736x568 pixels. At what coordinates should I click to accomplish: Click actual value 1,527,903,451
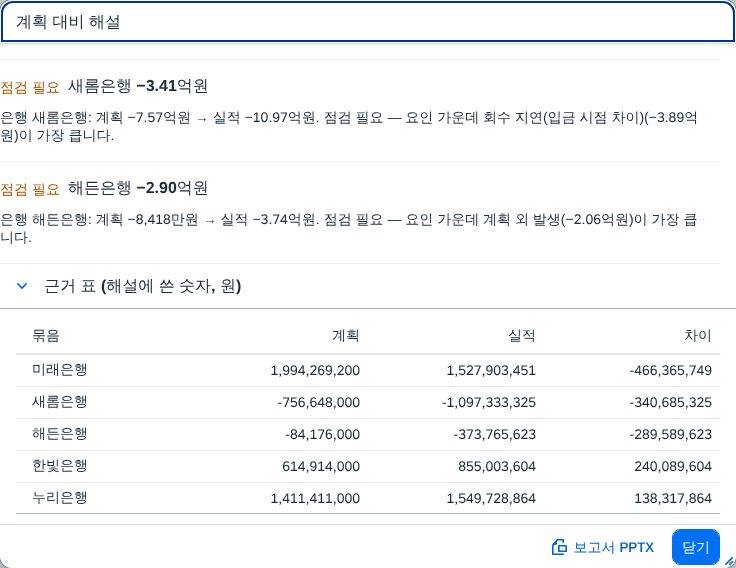pyautogui.click(x=491, y=370)
